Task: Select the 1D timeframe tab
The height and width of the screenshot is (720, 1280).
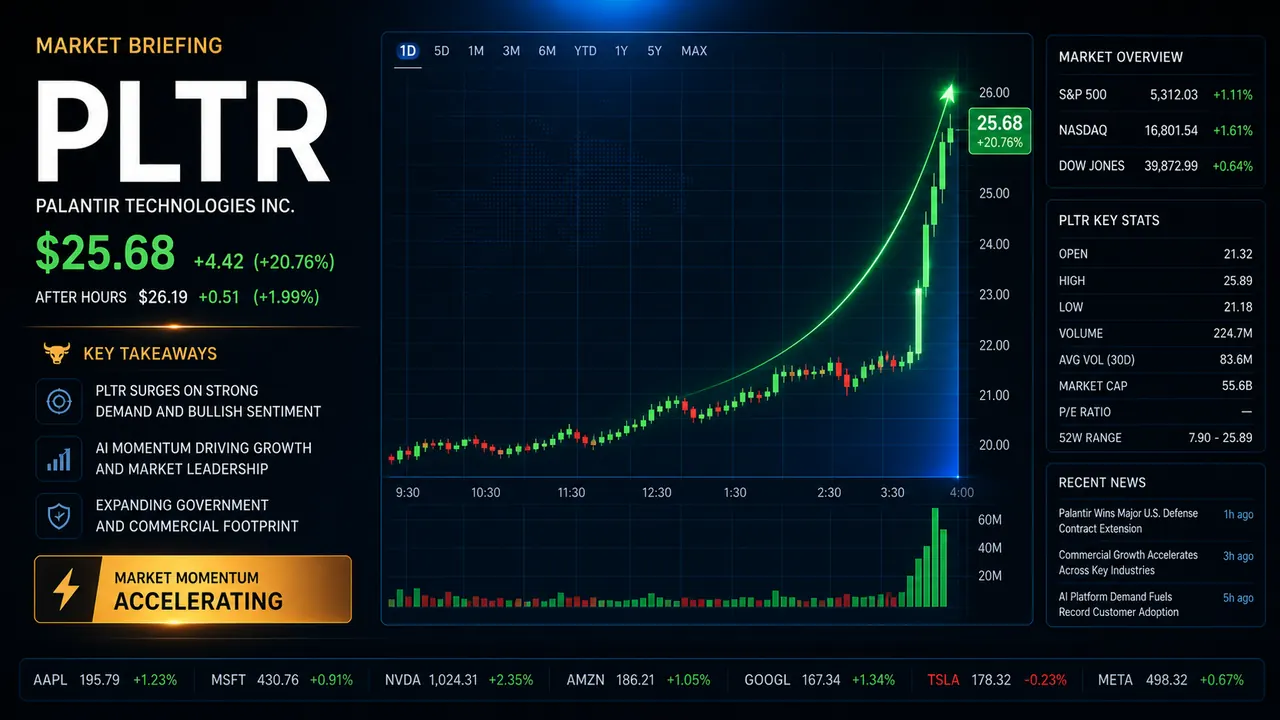Action: (408, 51)
